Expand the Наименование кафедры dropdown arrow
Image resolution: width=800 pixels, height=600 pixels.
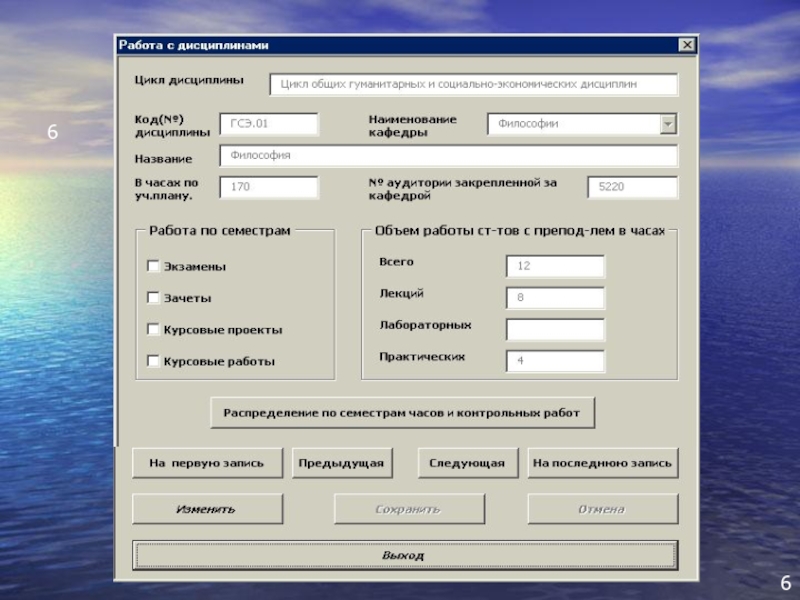coord(668,124)
